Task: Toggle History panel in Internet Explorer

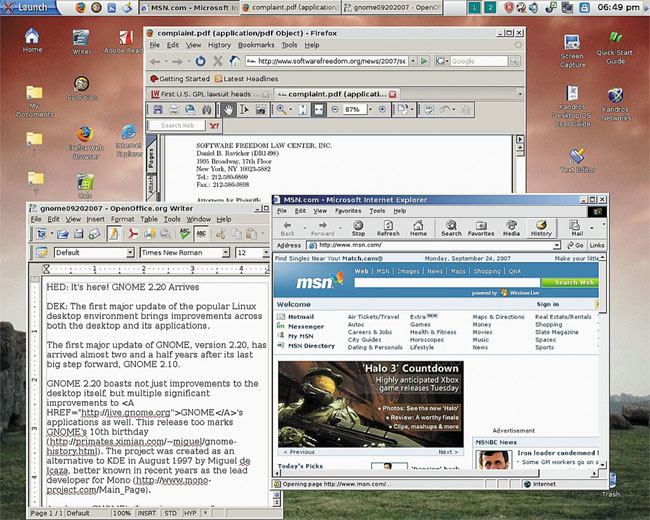Action: tap(541, 228)
